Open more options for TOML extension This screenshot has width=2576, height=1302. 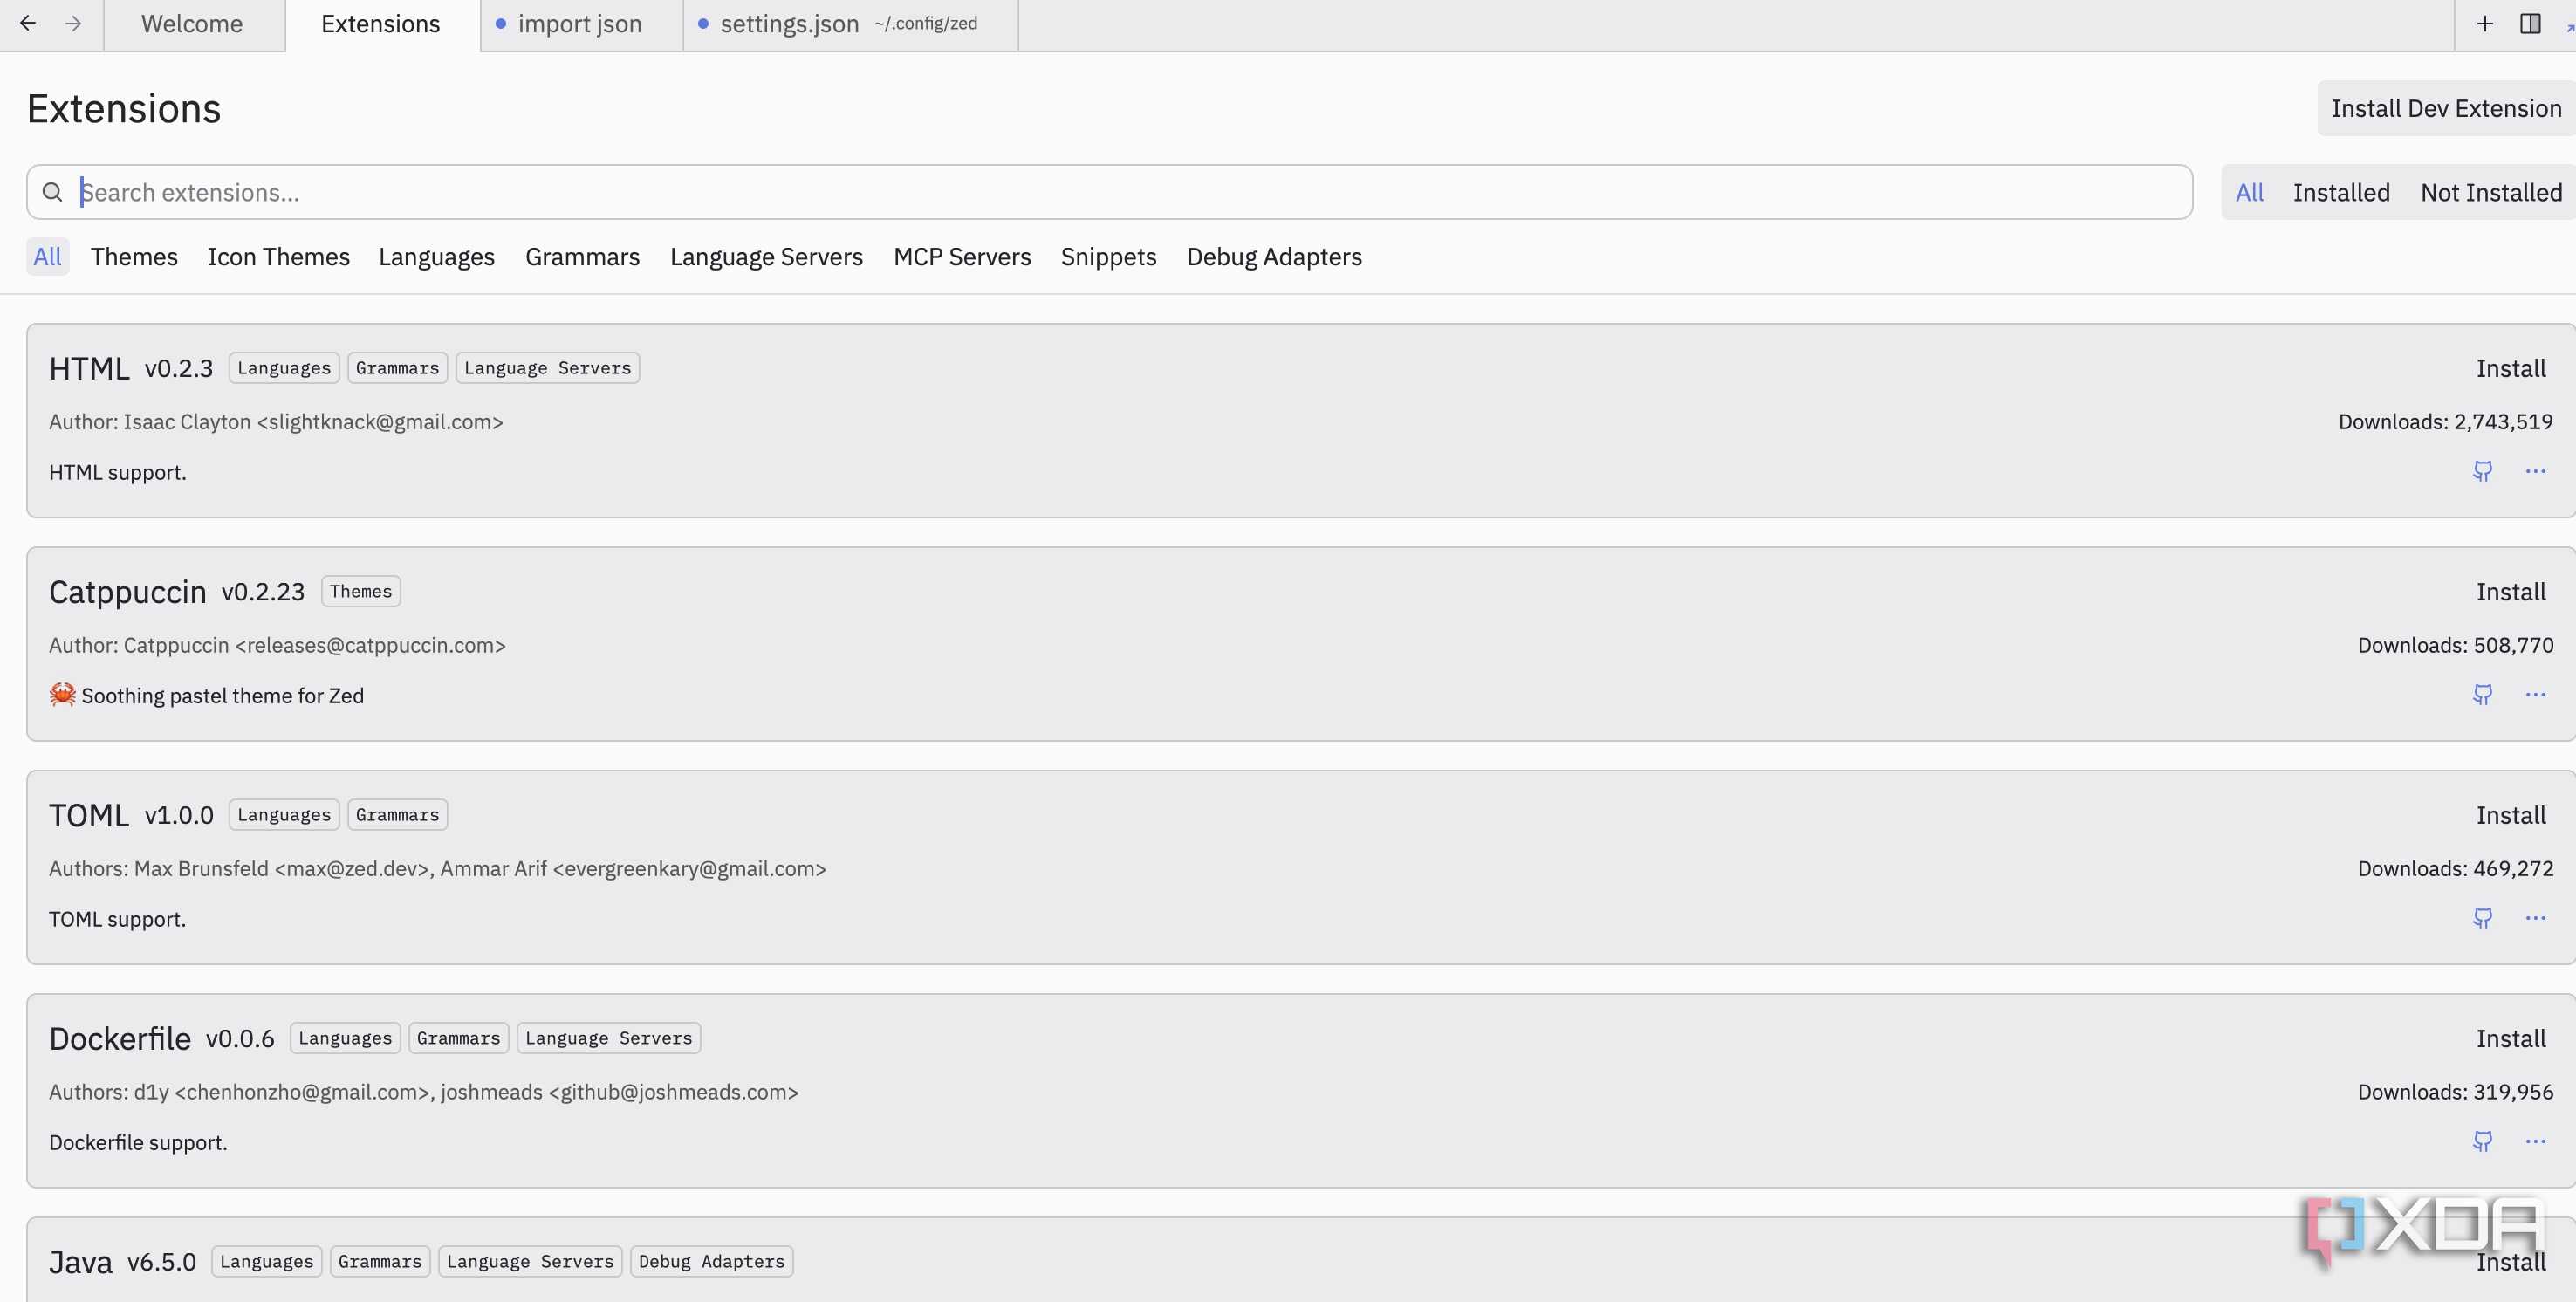pyautogui.click(x=2535, y=917)
